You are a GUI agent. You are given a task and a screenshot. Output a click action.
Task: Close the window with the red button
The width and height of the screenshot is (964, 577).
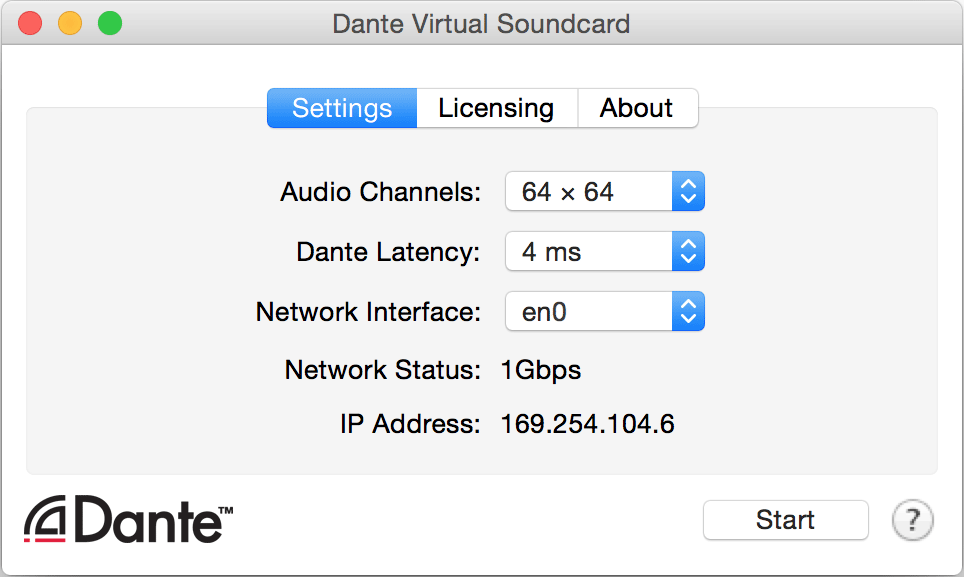31,24
